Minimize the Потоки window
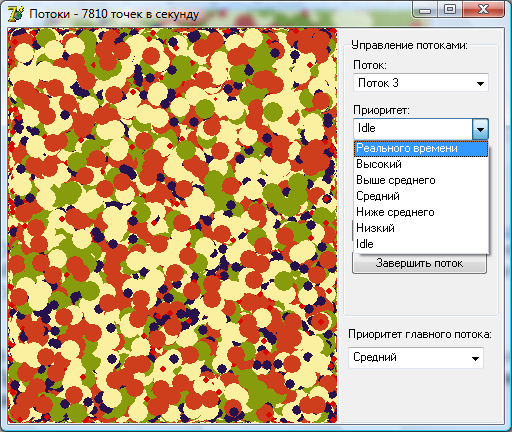 click(424, 10)
